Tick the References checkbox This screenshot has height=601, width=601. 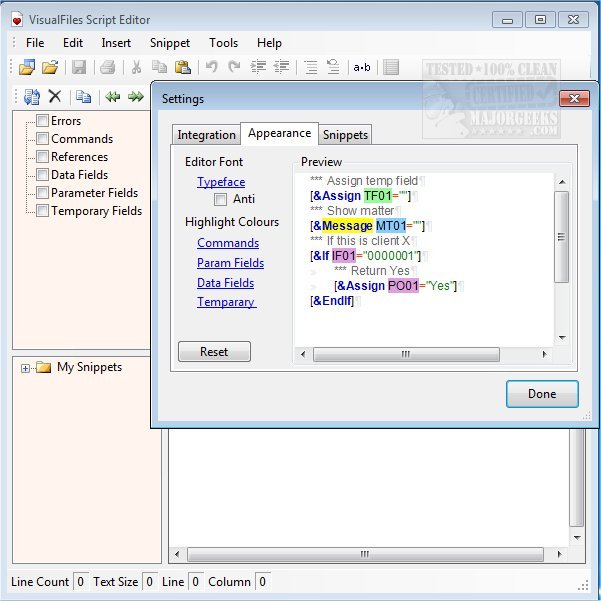(x=42, y=156)
